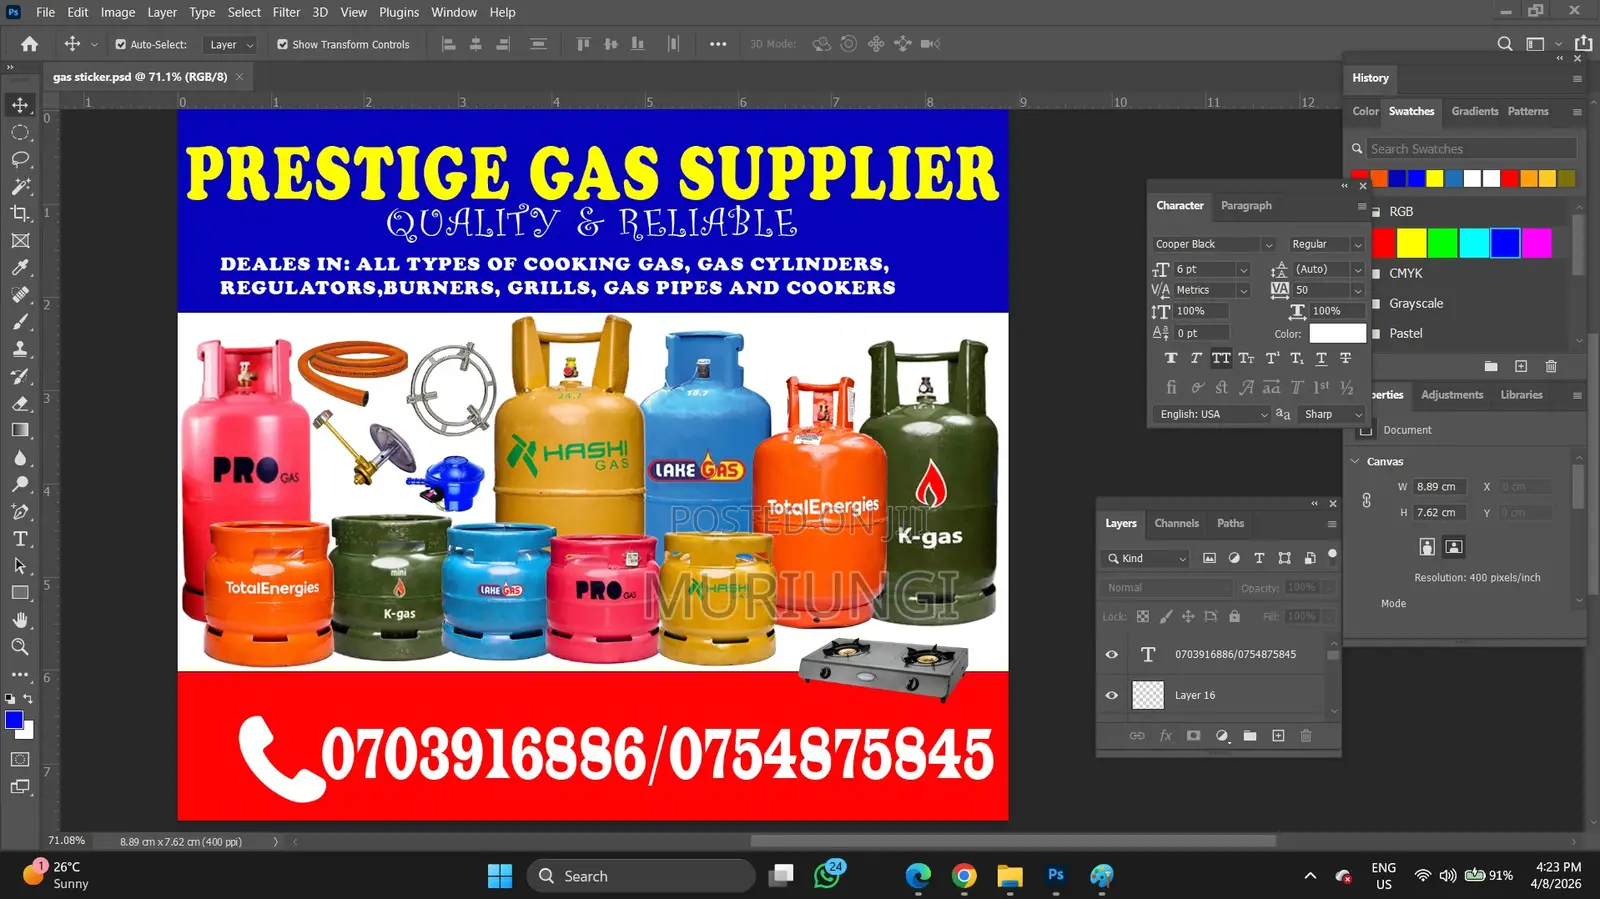Toggle Show Transform Controls checkbox

tap(283, 44)
